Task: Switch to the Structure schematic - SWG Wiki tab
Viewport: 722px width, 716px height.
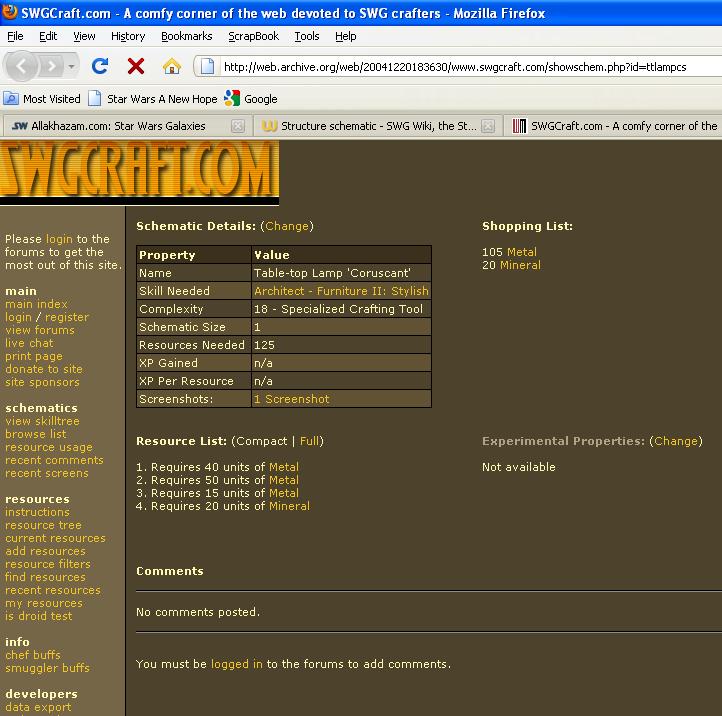Action: [376, 126]
